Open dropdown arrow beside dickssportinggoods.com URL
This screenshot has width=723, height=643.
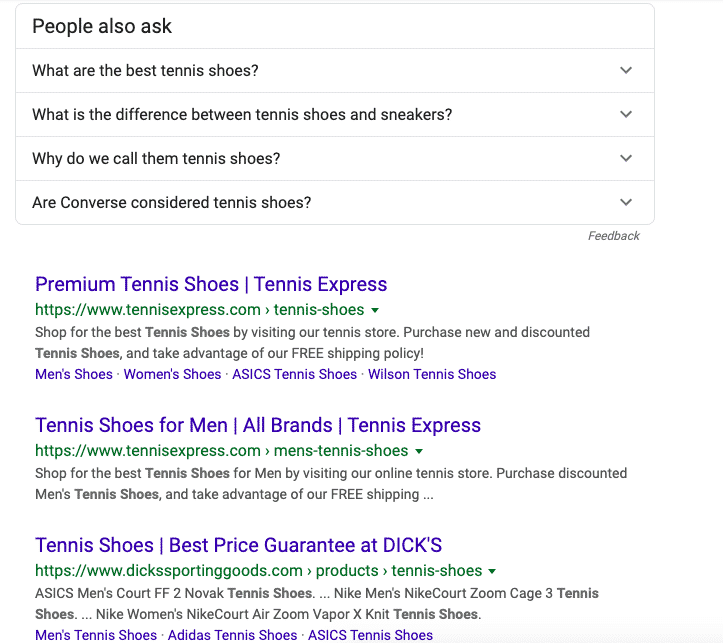[492, 572]
